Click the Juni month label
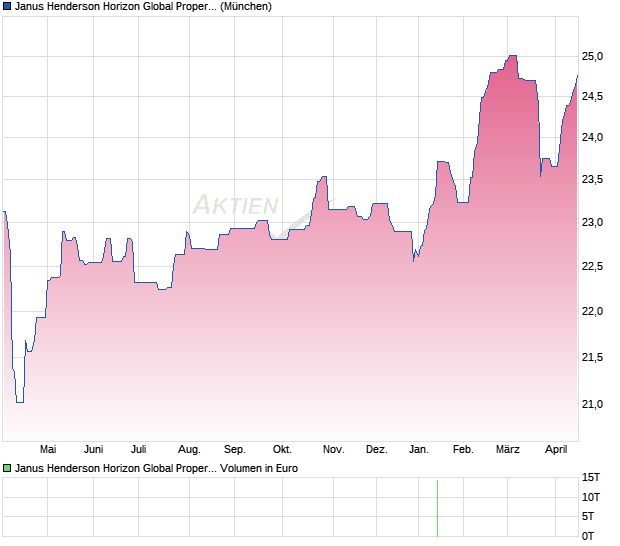Screen dimensions: 620x546 click(94, 450)
